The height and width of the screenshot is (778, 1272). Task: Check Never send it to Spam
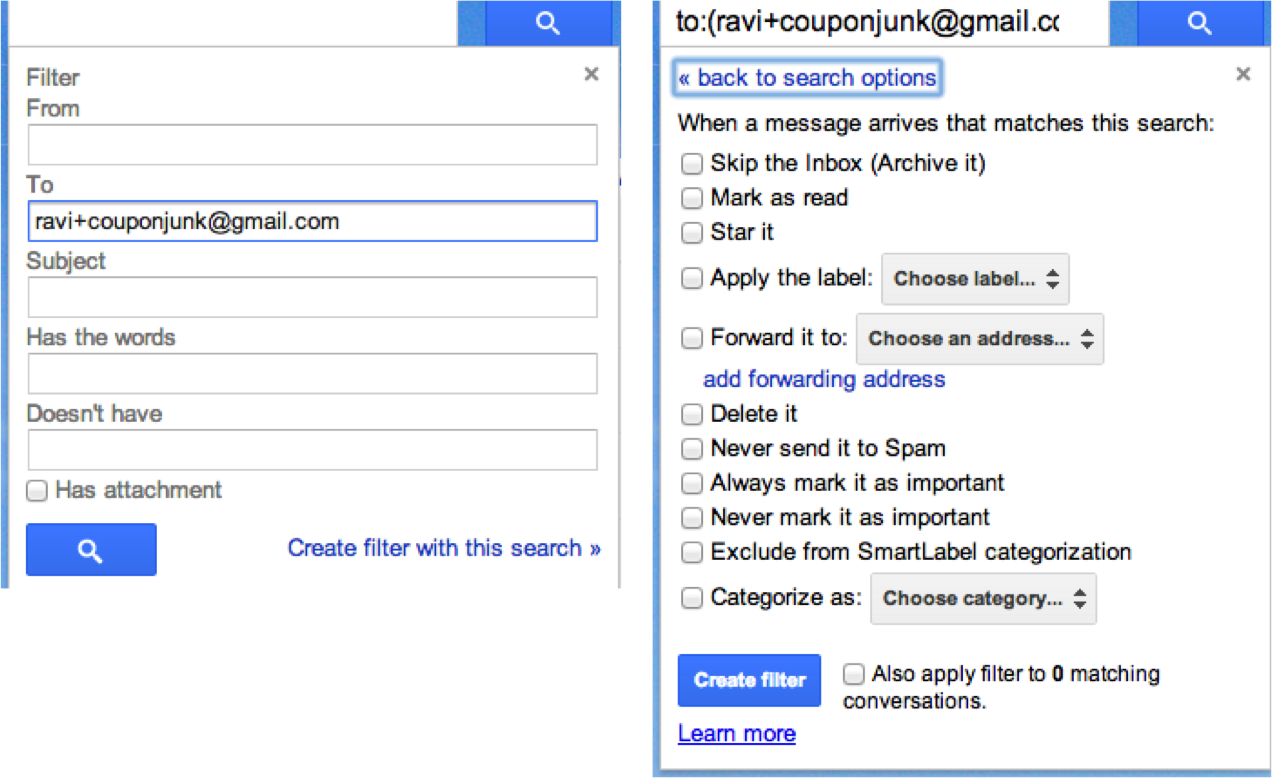point(691,449)
